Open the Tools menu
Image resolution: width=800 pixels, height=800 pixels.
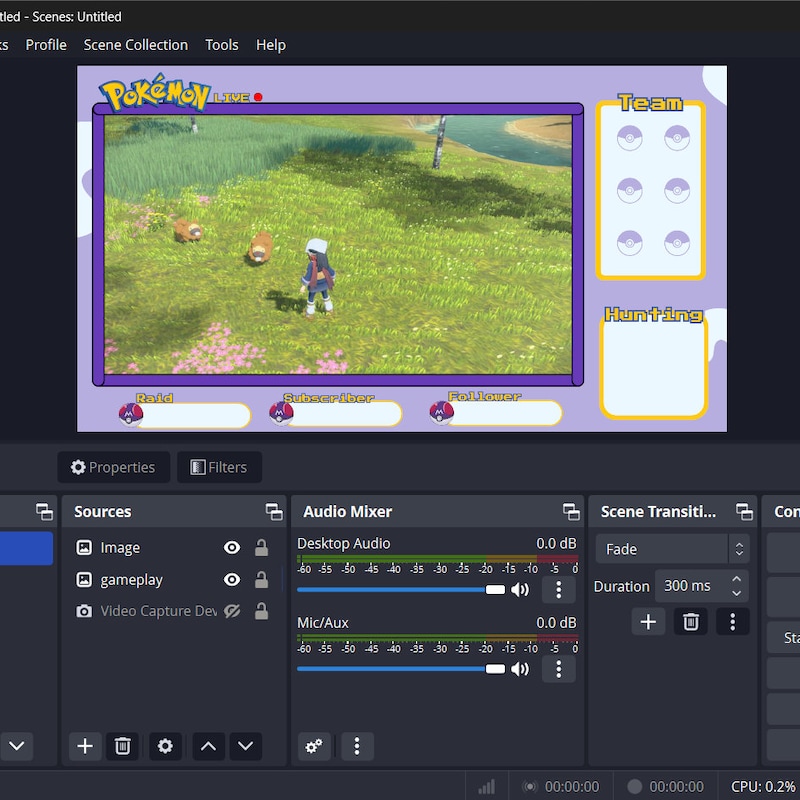(x=221, y=44)
